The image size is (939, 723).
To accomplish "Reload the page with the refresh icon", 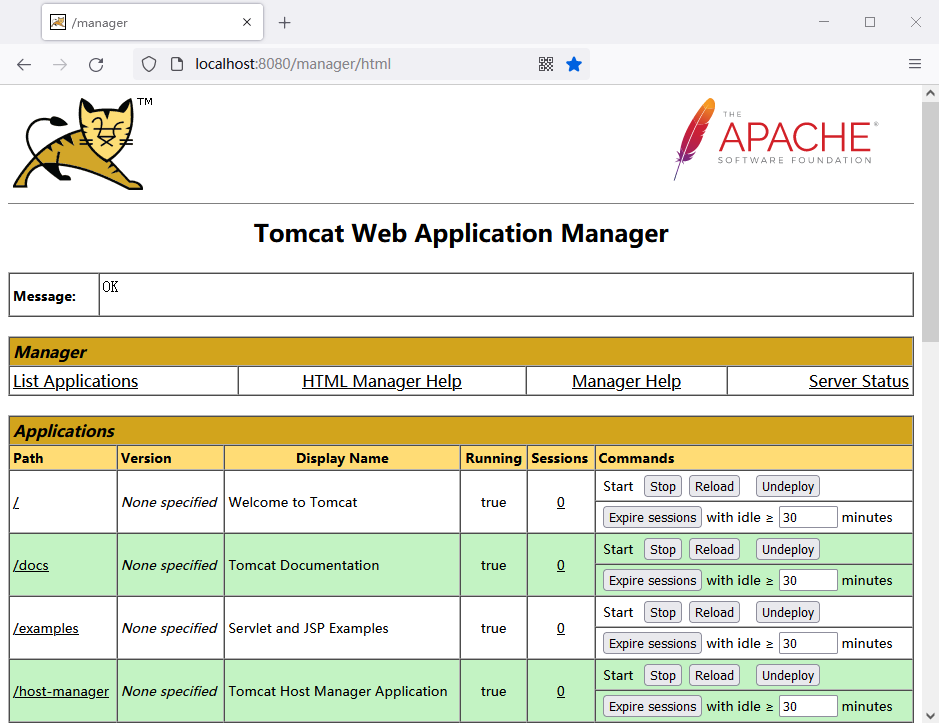I will [x=96, y=64].
